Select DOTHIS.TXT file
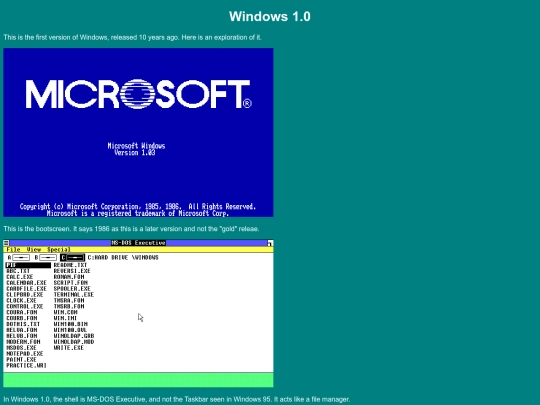This screenshot has width=540, height=405. 23,324
